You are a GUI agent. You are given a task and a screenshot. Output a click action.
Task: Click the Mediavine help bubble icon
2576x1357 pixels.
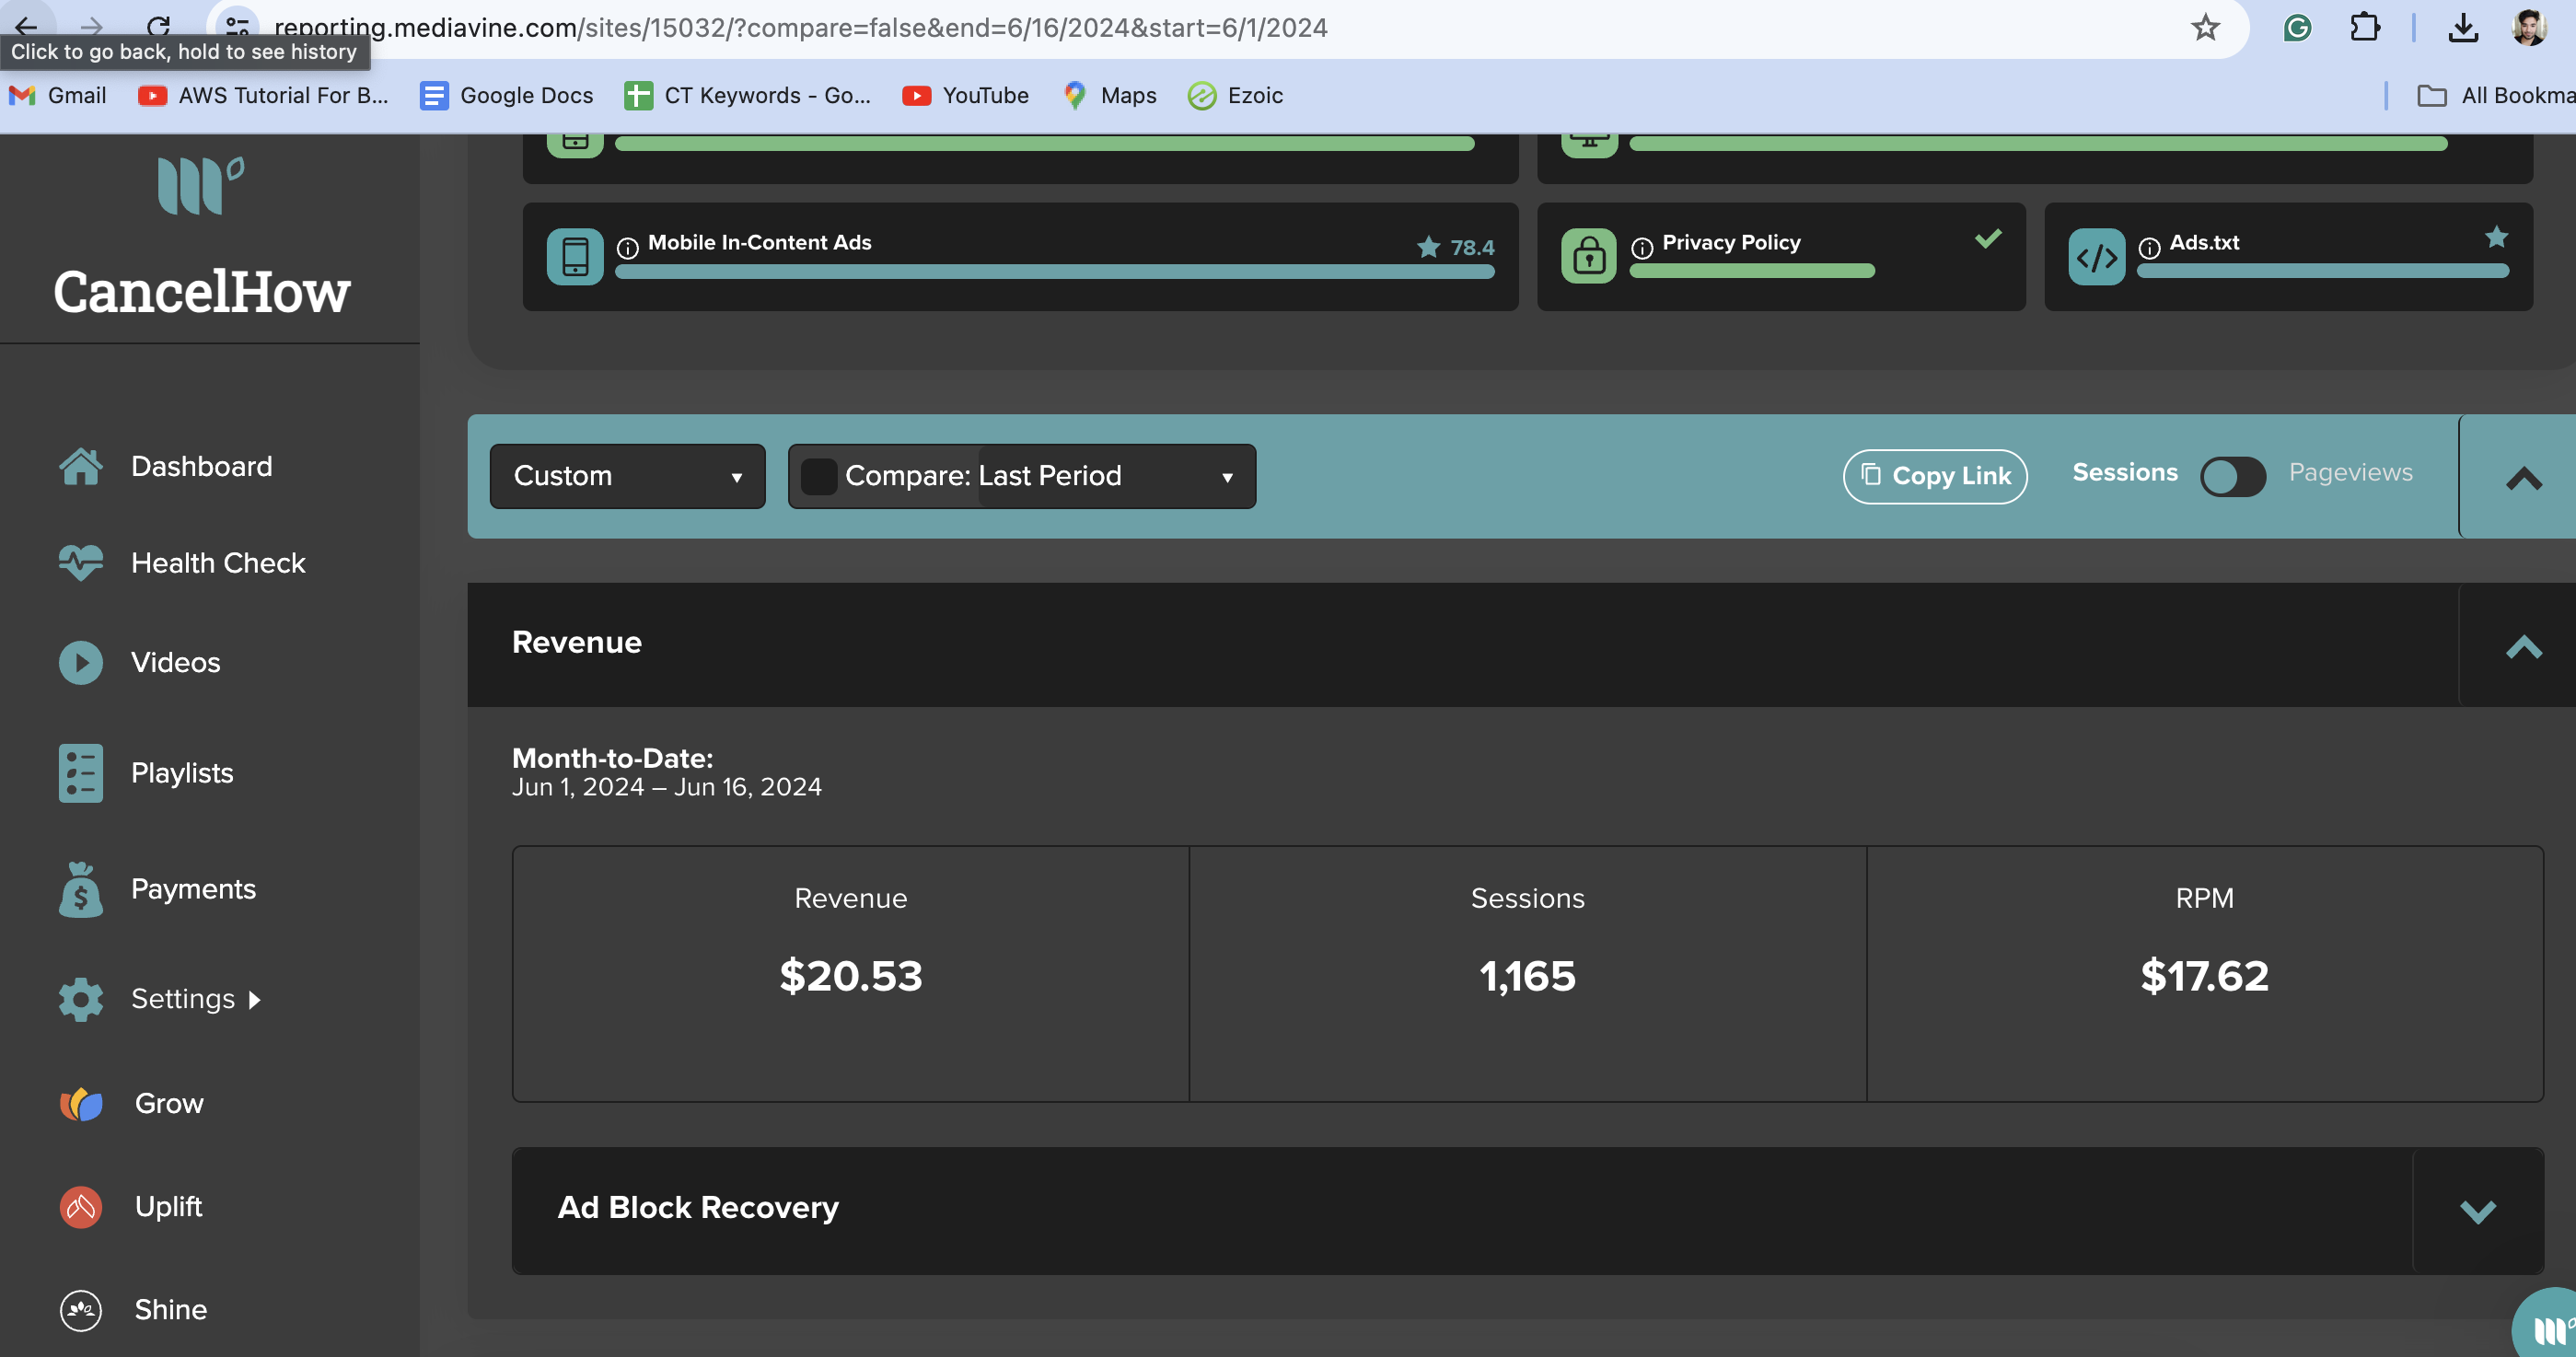pyautogui.click(x=2549, y=1326)
